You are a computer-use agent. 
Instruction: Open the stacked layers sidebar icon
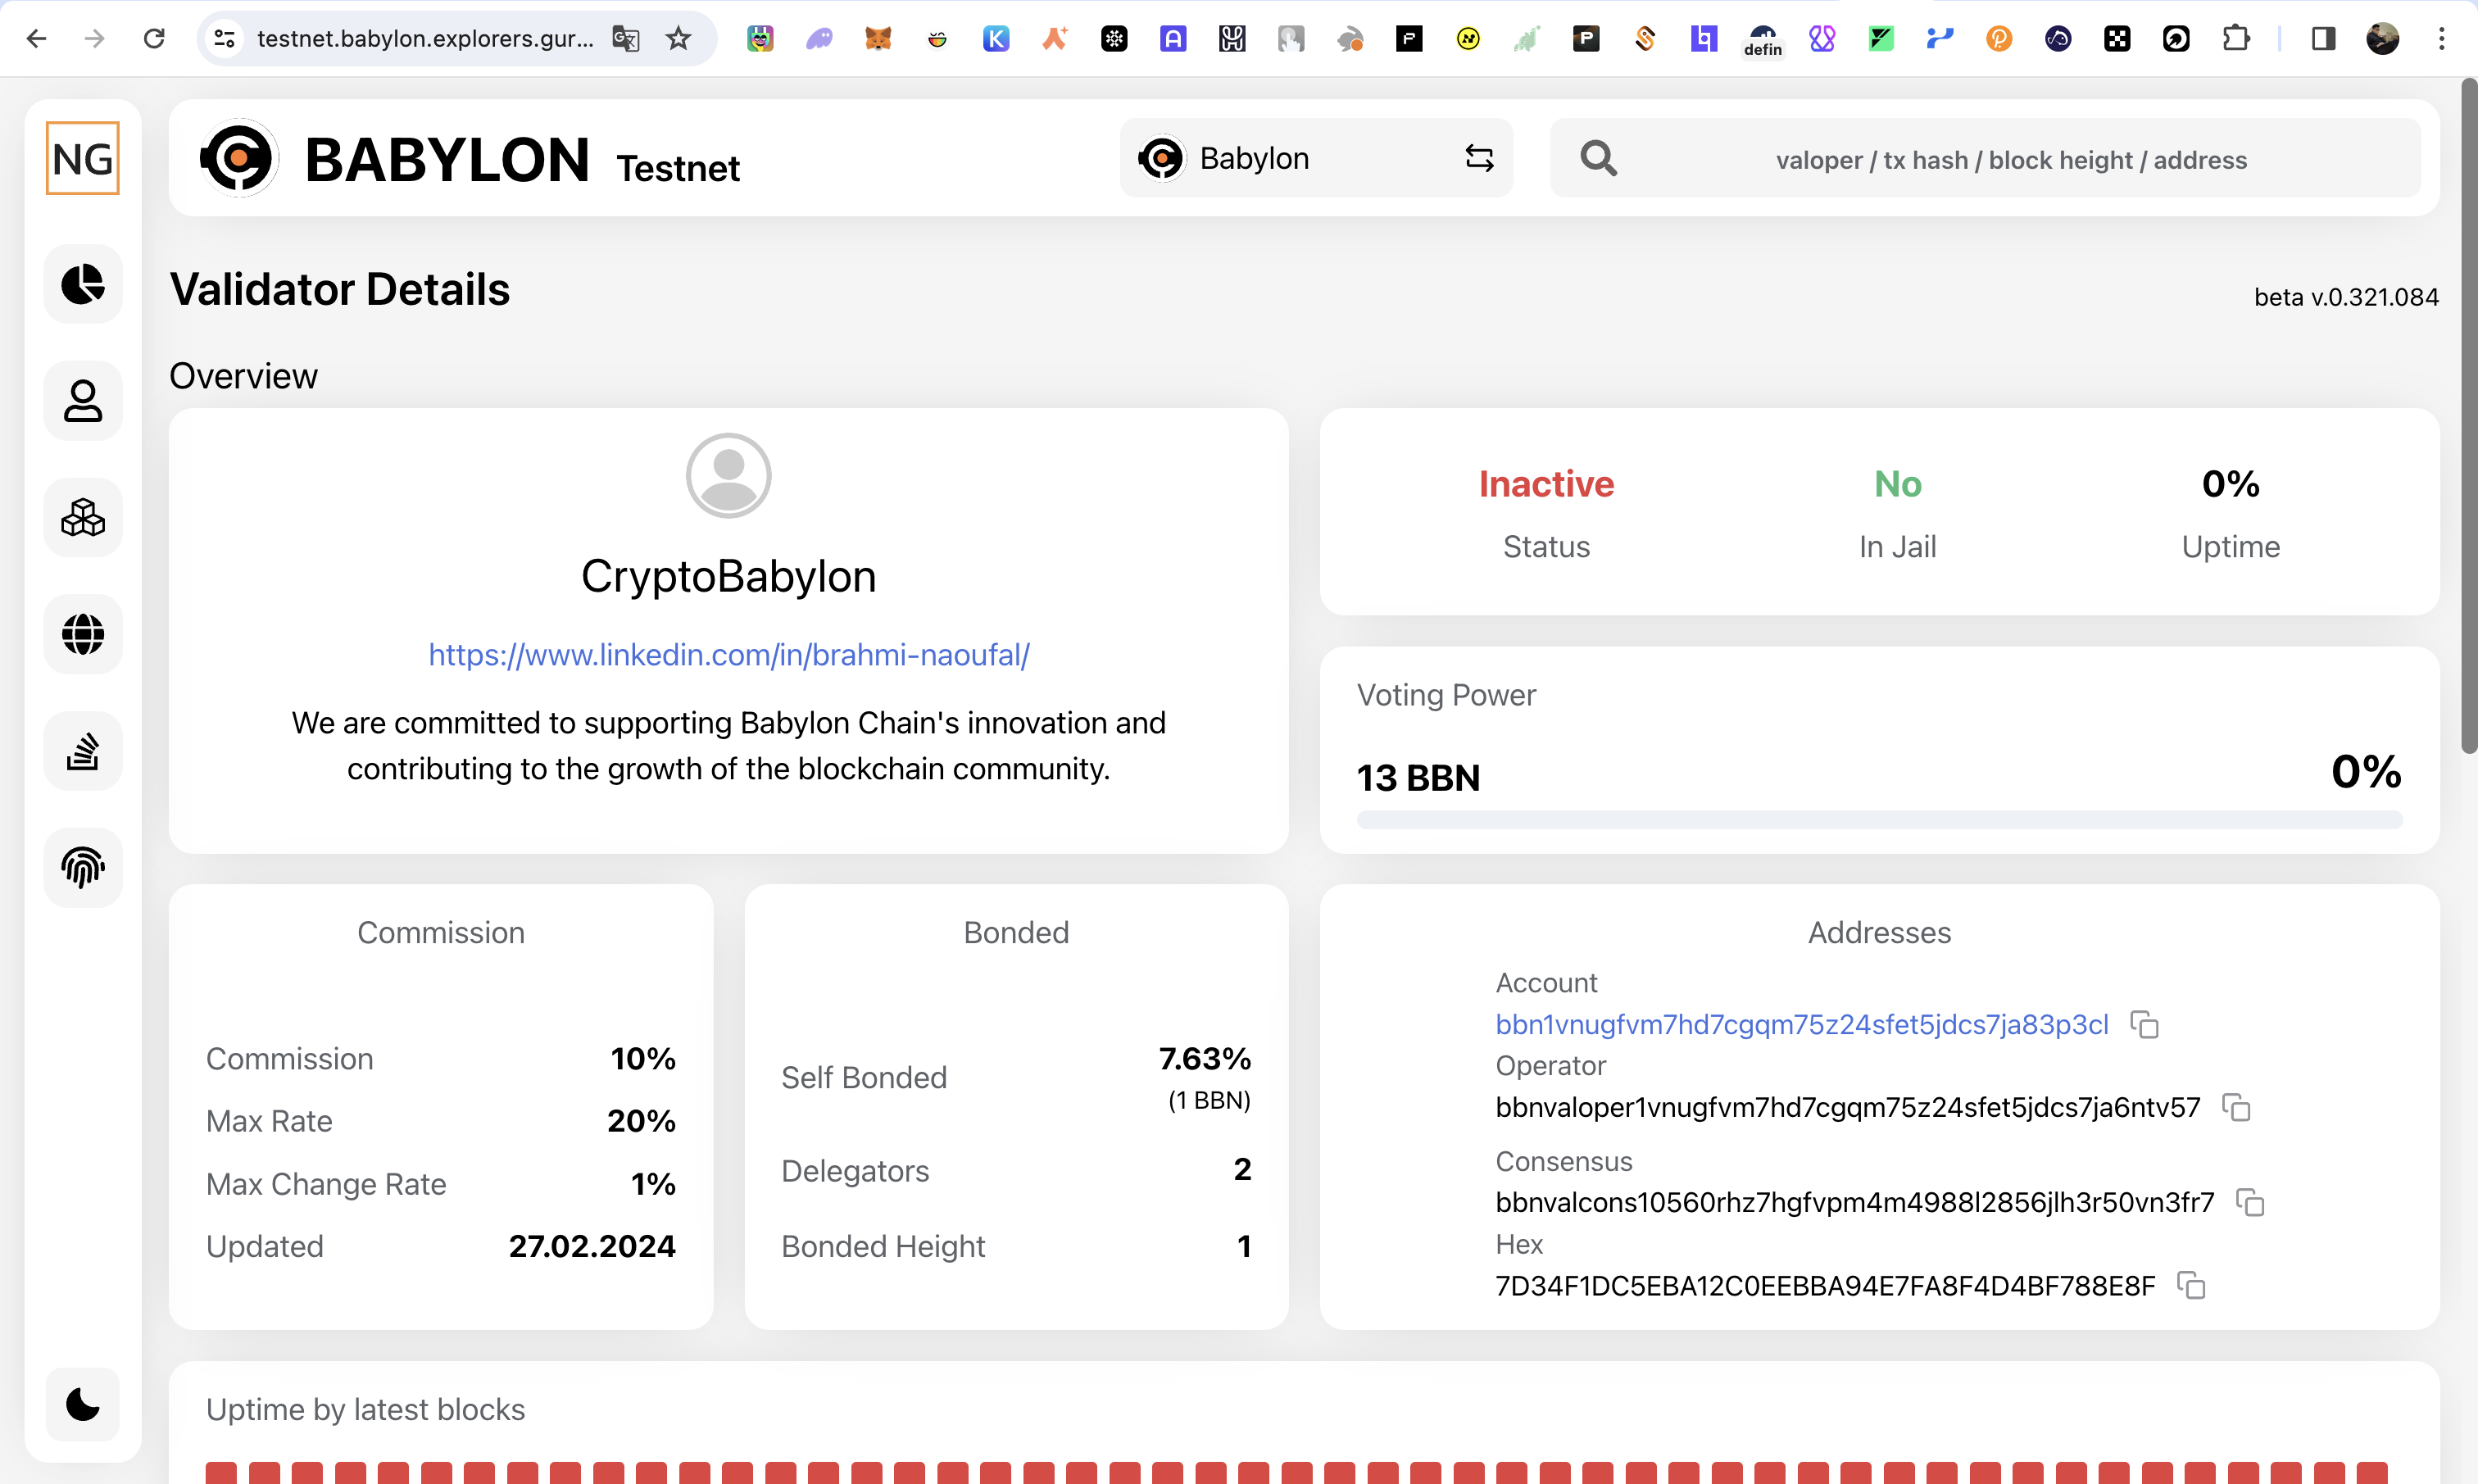(x=83, y=751)
